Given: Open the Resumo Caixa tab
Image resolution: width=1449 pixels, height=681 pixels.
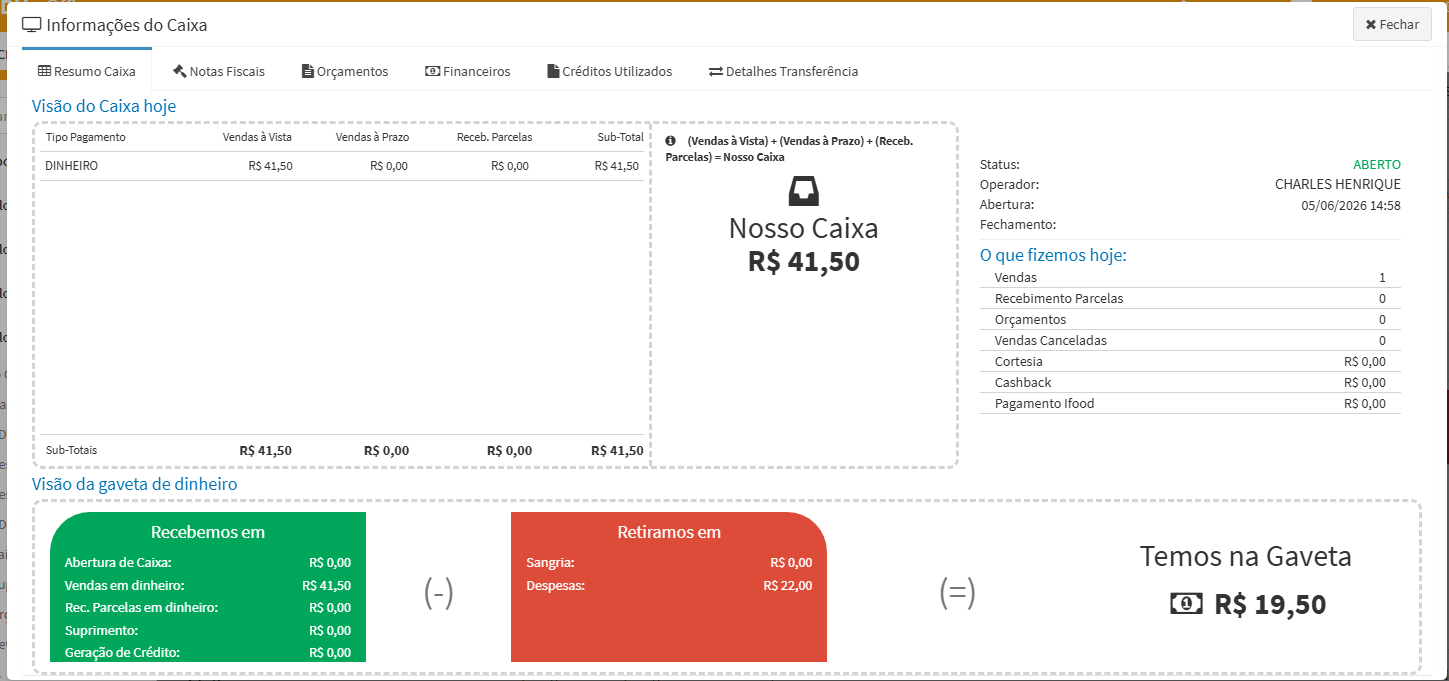Looking at the screenshot, I should coord(86,71).
